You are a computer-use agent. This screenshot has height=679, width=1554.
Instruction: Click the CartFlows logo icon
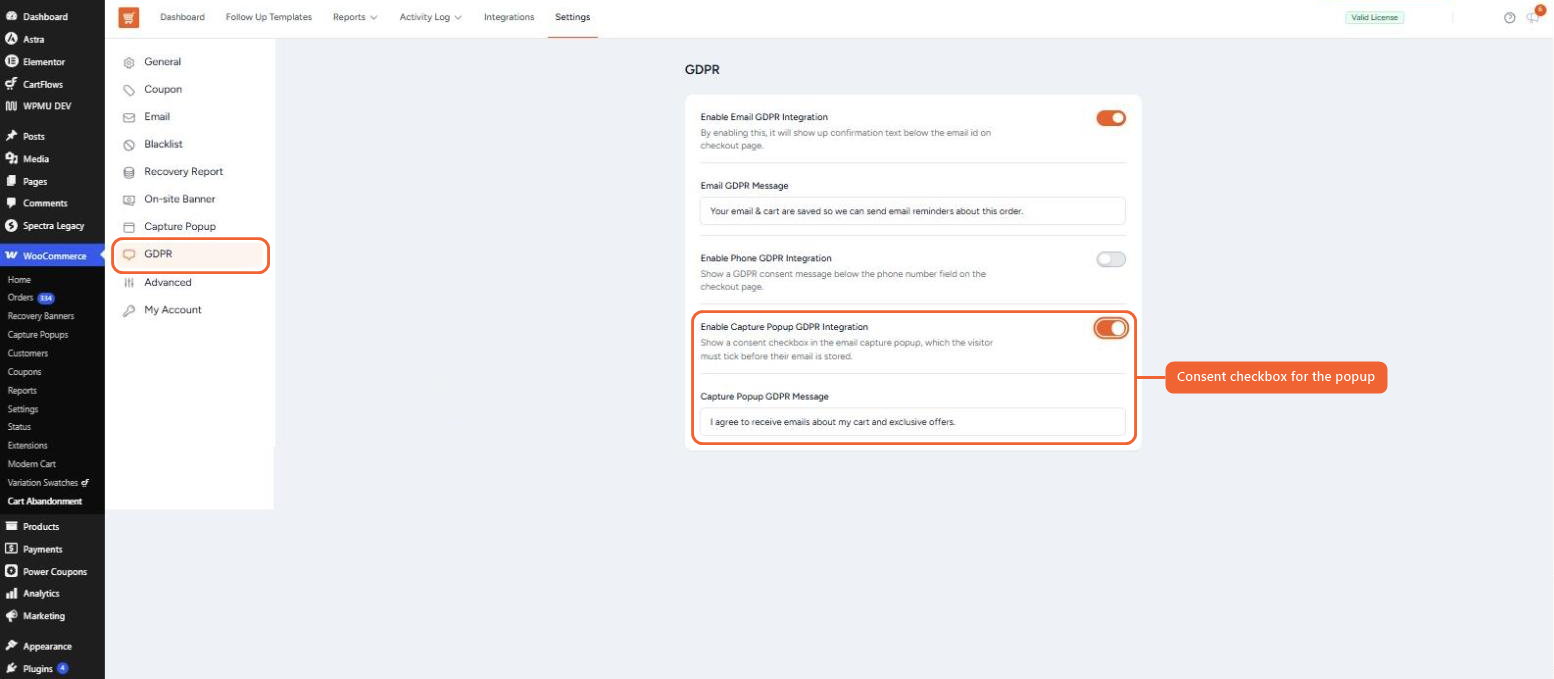click(11, 84)
